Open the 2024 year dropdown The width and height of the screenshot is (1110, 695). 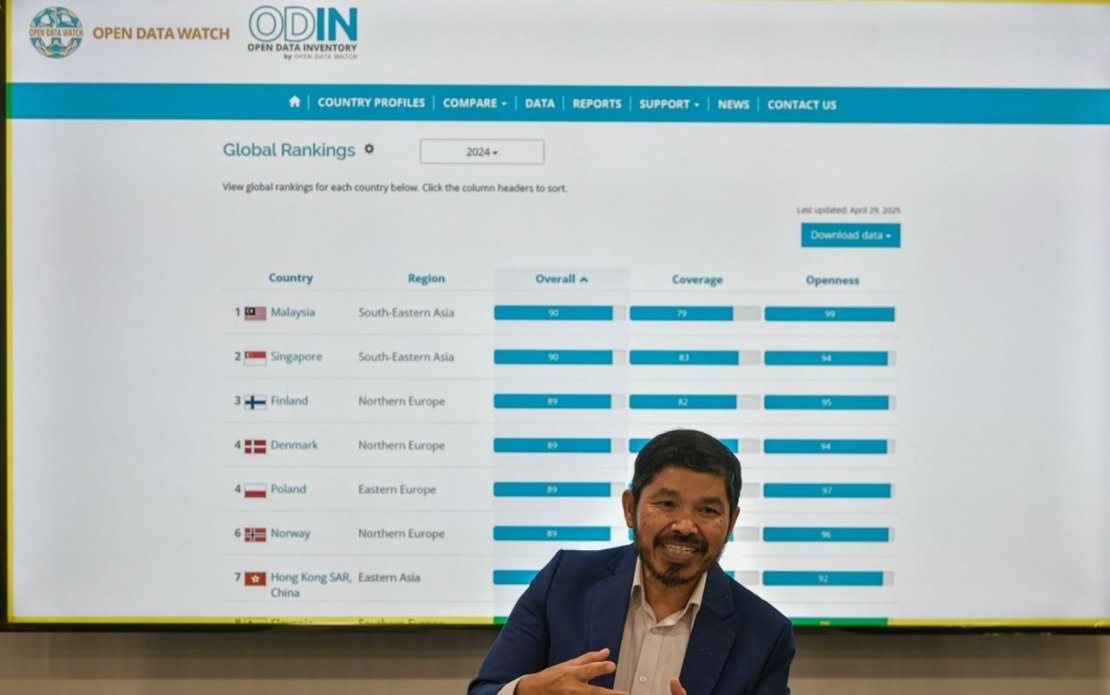[x=482, y=151]
